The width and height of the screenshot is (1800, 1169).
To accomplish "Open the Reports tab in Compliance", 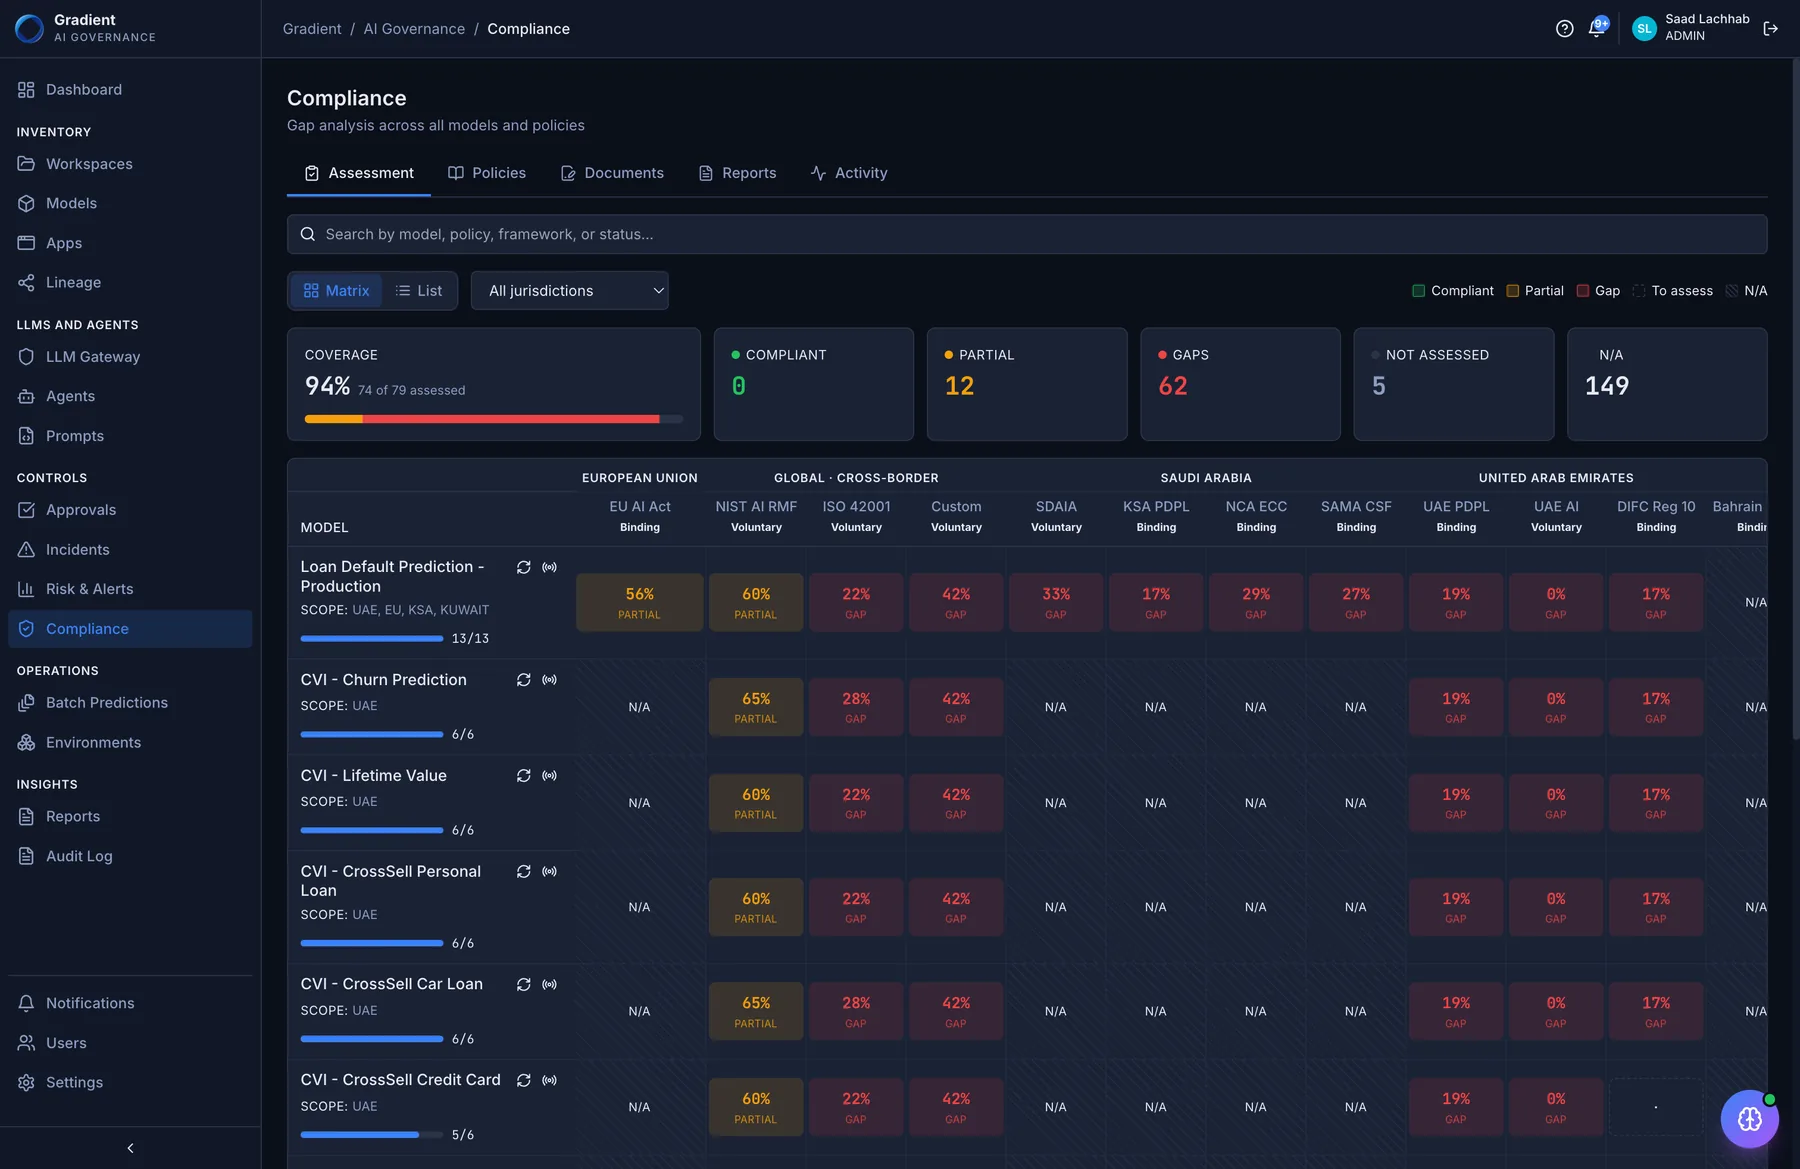I will tap(737, 173).
